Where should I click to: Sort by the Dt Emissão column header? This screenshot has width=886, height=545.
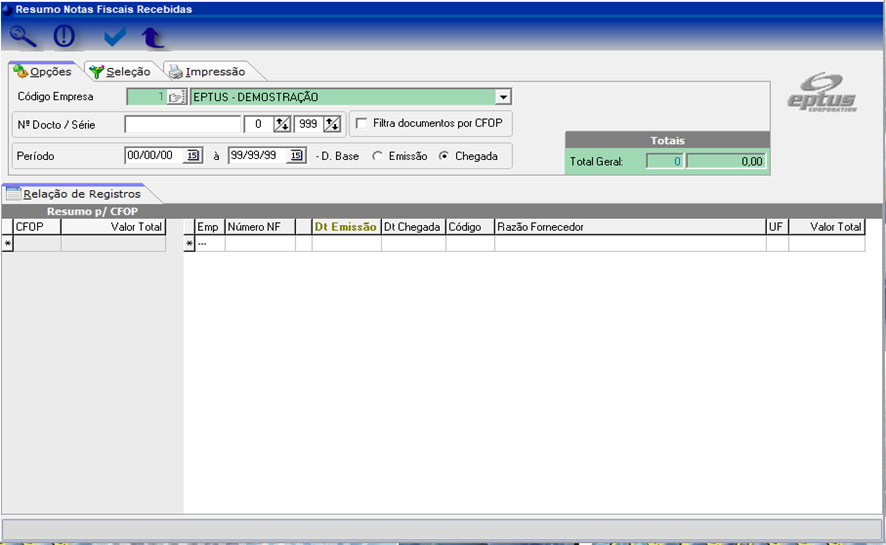(345, 227)
